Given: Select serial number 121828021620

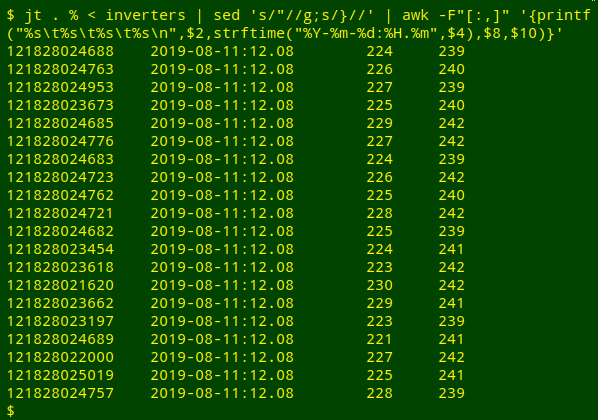Looking at the screenshot, I should coord(60,285).
